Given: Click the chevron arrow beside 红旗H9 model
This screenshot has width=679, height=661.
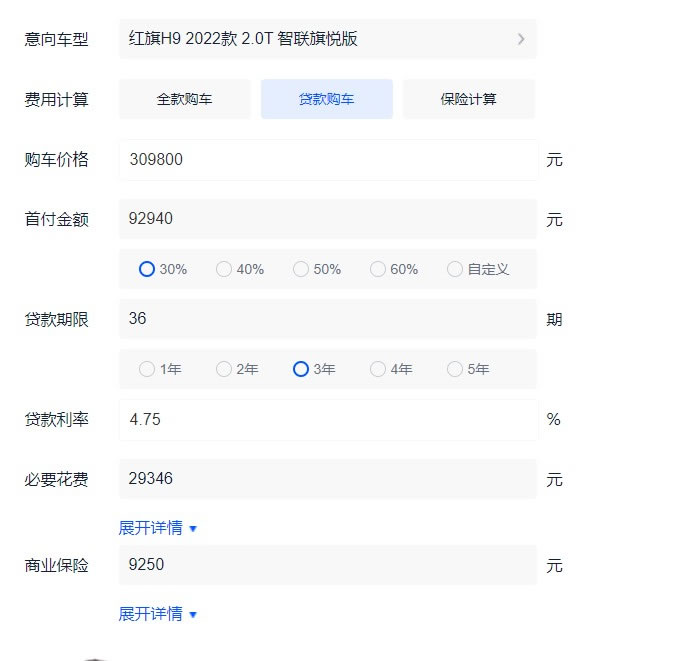Looking at the screenshot, I should (521, 39).
